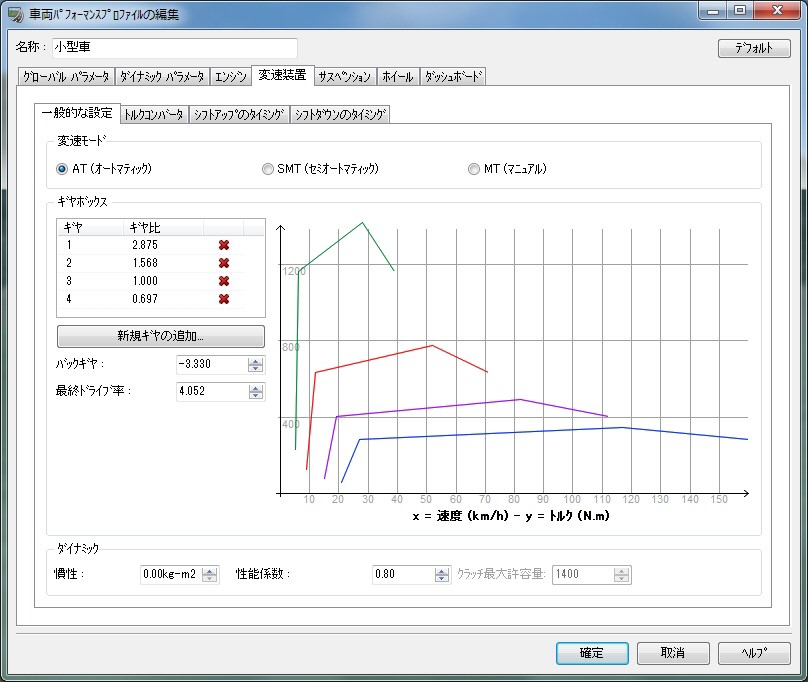Click the デフォルト button
This screenshot has height=682, width=808.
coord(754,48)
